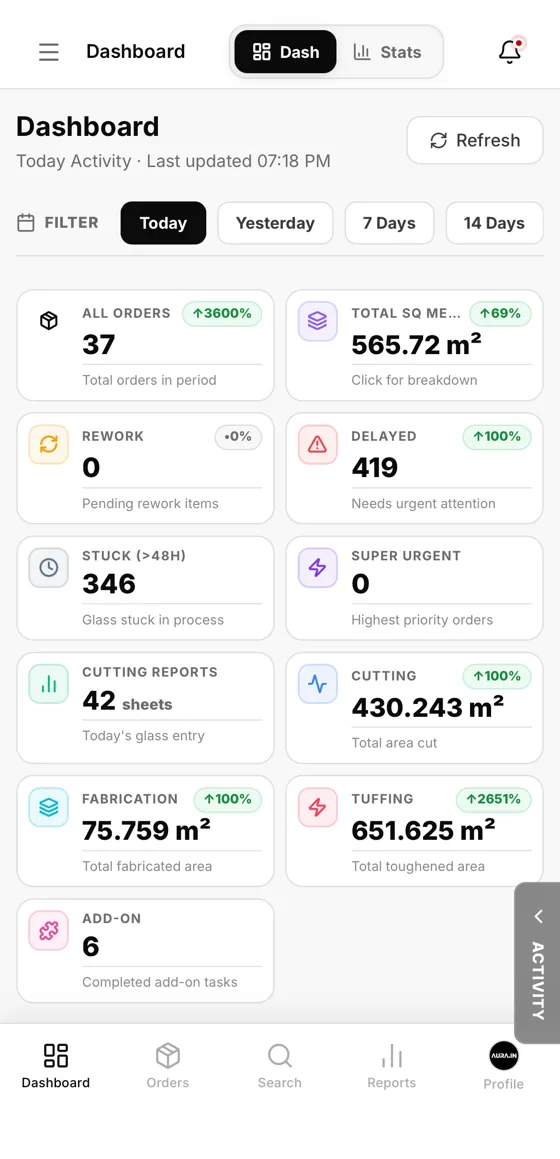This screenshot has height=1159, width=560.
Task: Click the All Orders box icon
Action: [x=49, y=321]
